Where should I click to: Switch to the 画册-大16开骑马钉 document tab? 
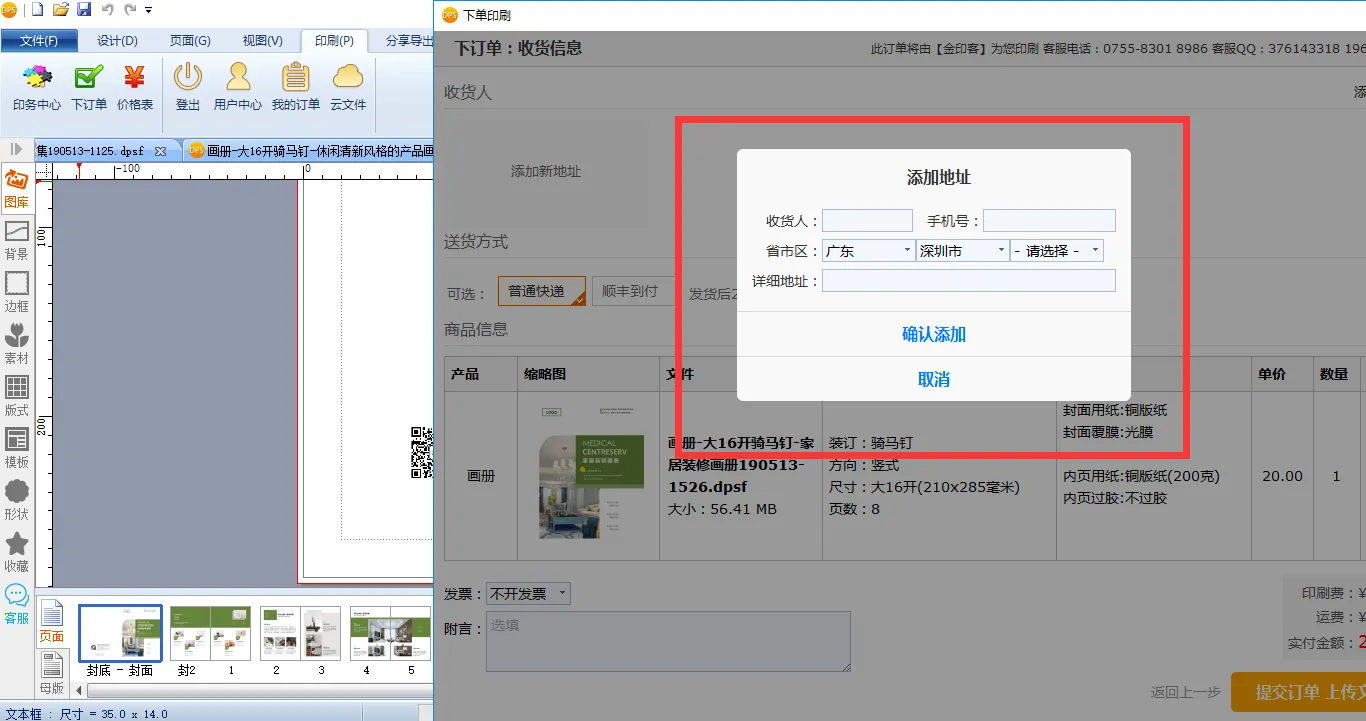point(311,151)
